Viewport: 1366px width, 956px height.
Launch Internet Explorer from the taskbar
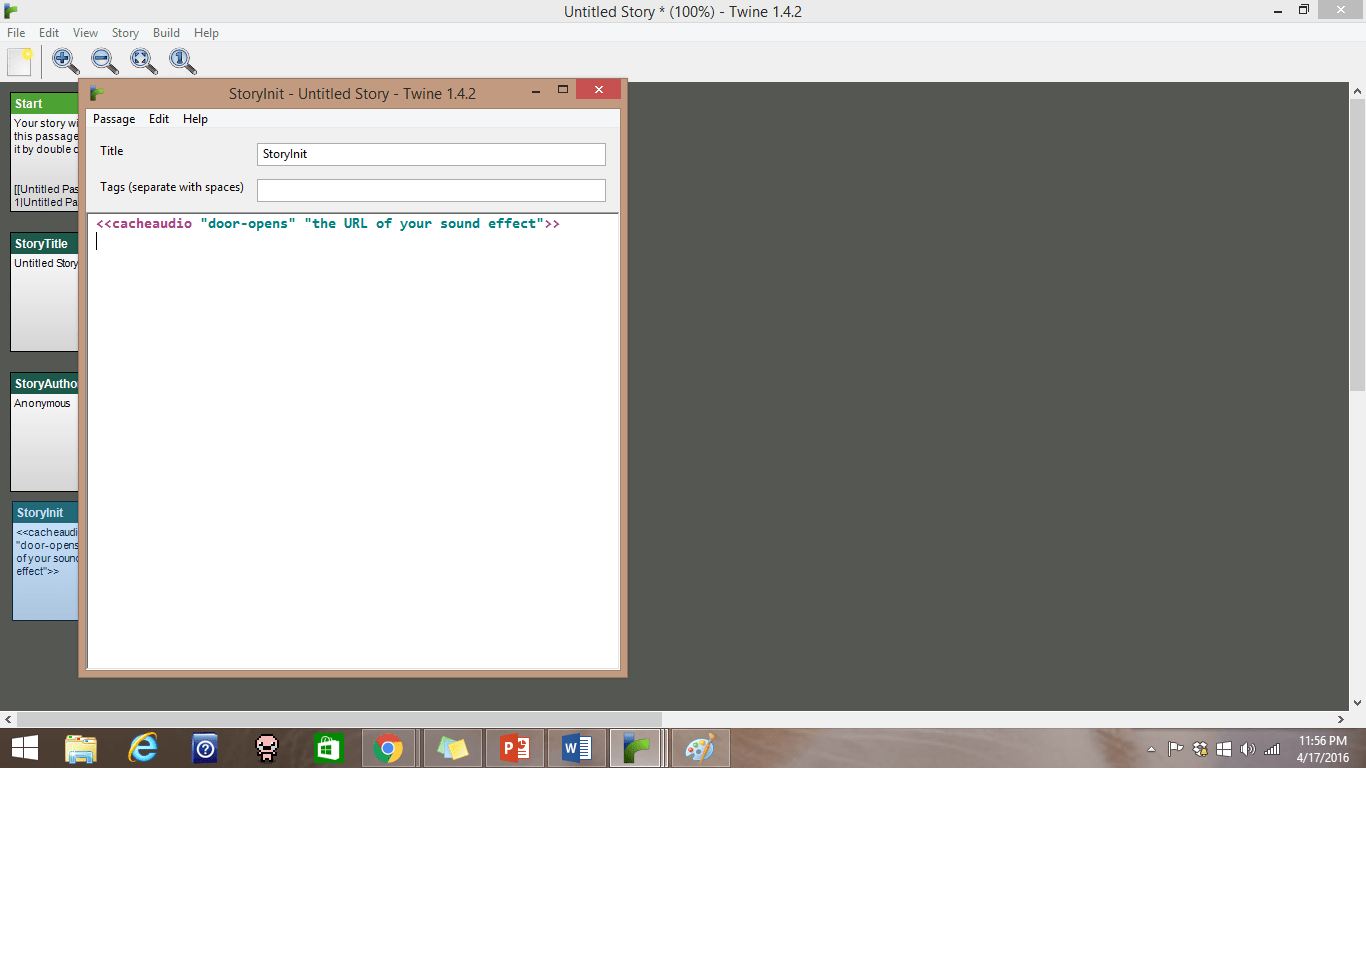click(x=143, y=748)
